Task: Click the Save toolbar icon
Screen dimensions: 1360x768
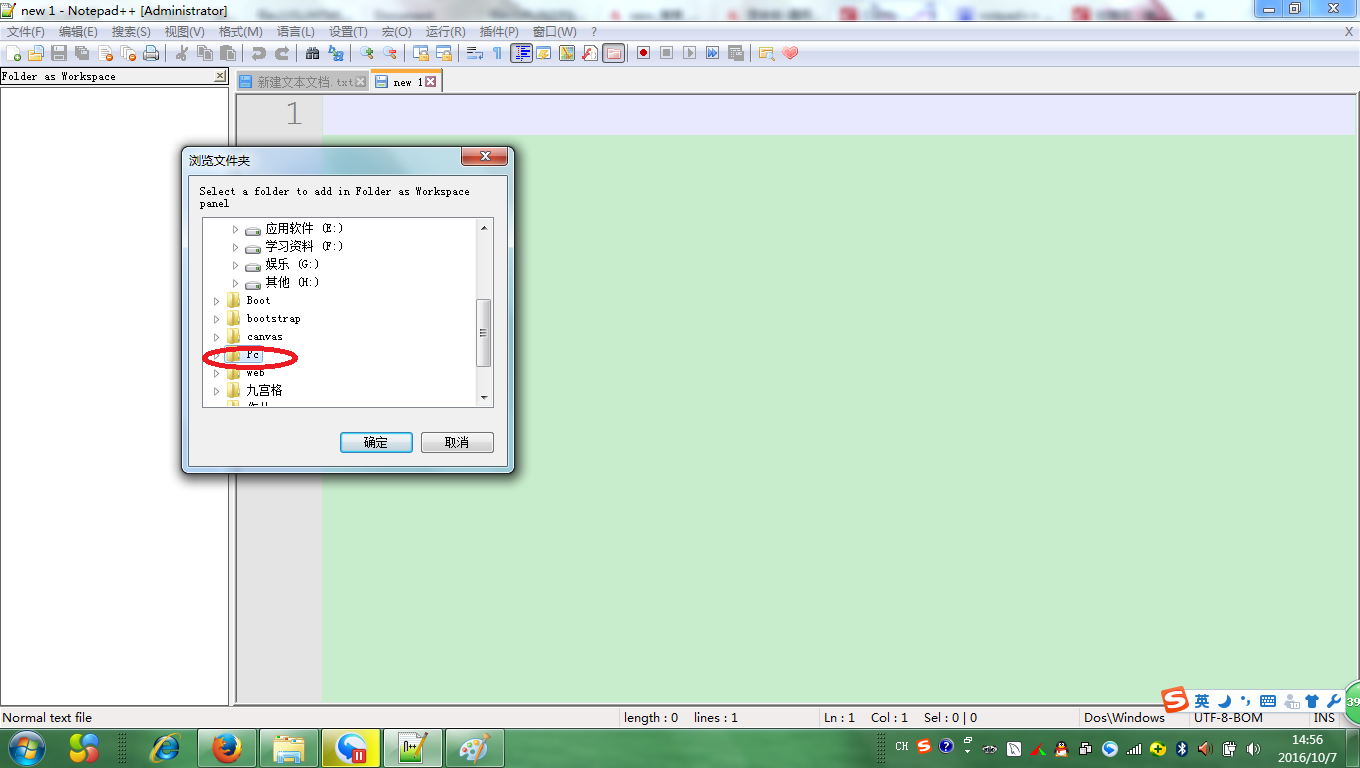Action: (59, 53)
